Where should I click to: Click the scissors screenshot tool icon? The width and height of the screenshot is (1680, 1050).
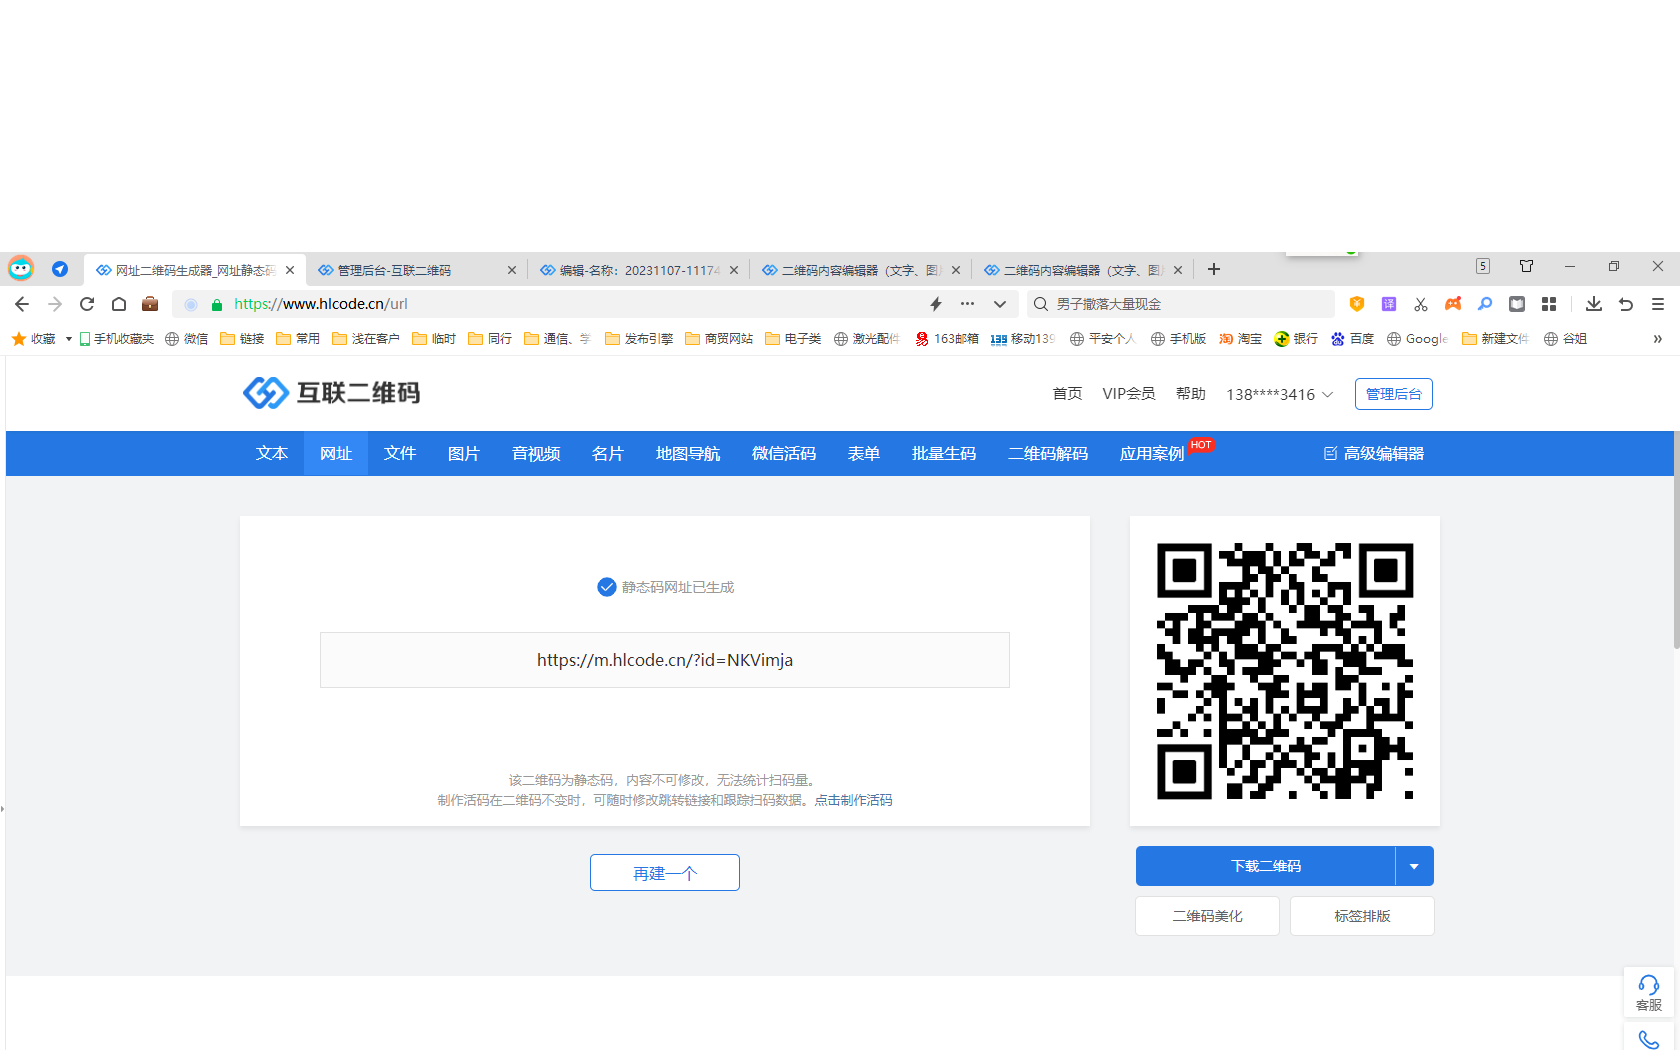tap(1421, 304)
